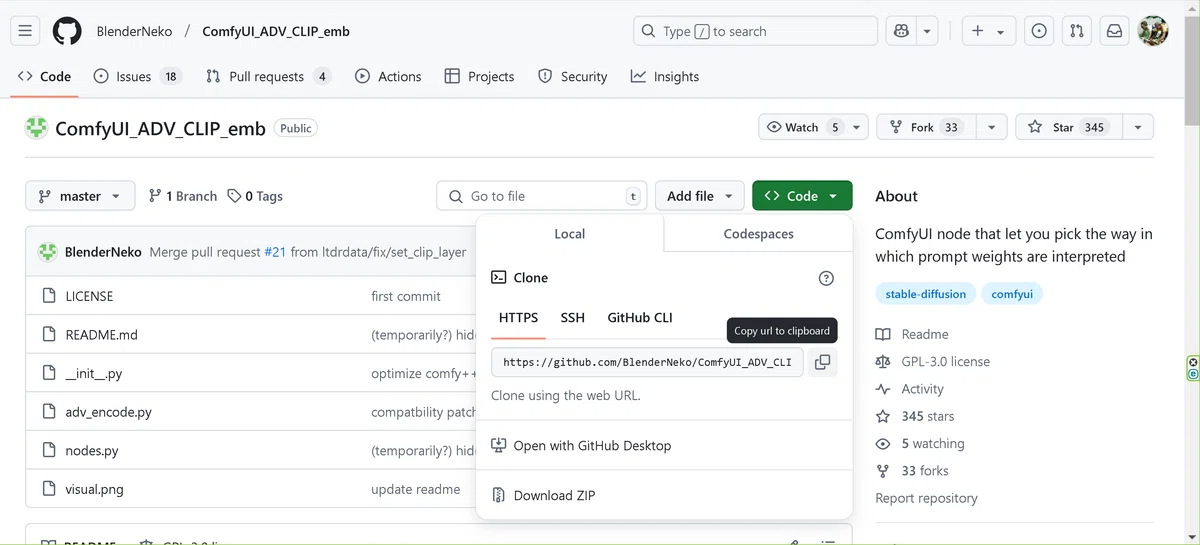Image resolution: width=1200 pixels, height=545 pixels.
Task: Open the LICENSE file
Action: (89, 296)
